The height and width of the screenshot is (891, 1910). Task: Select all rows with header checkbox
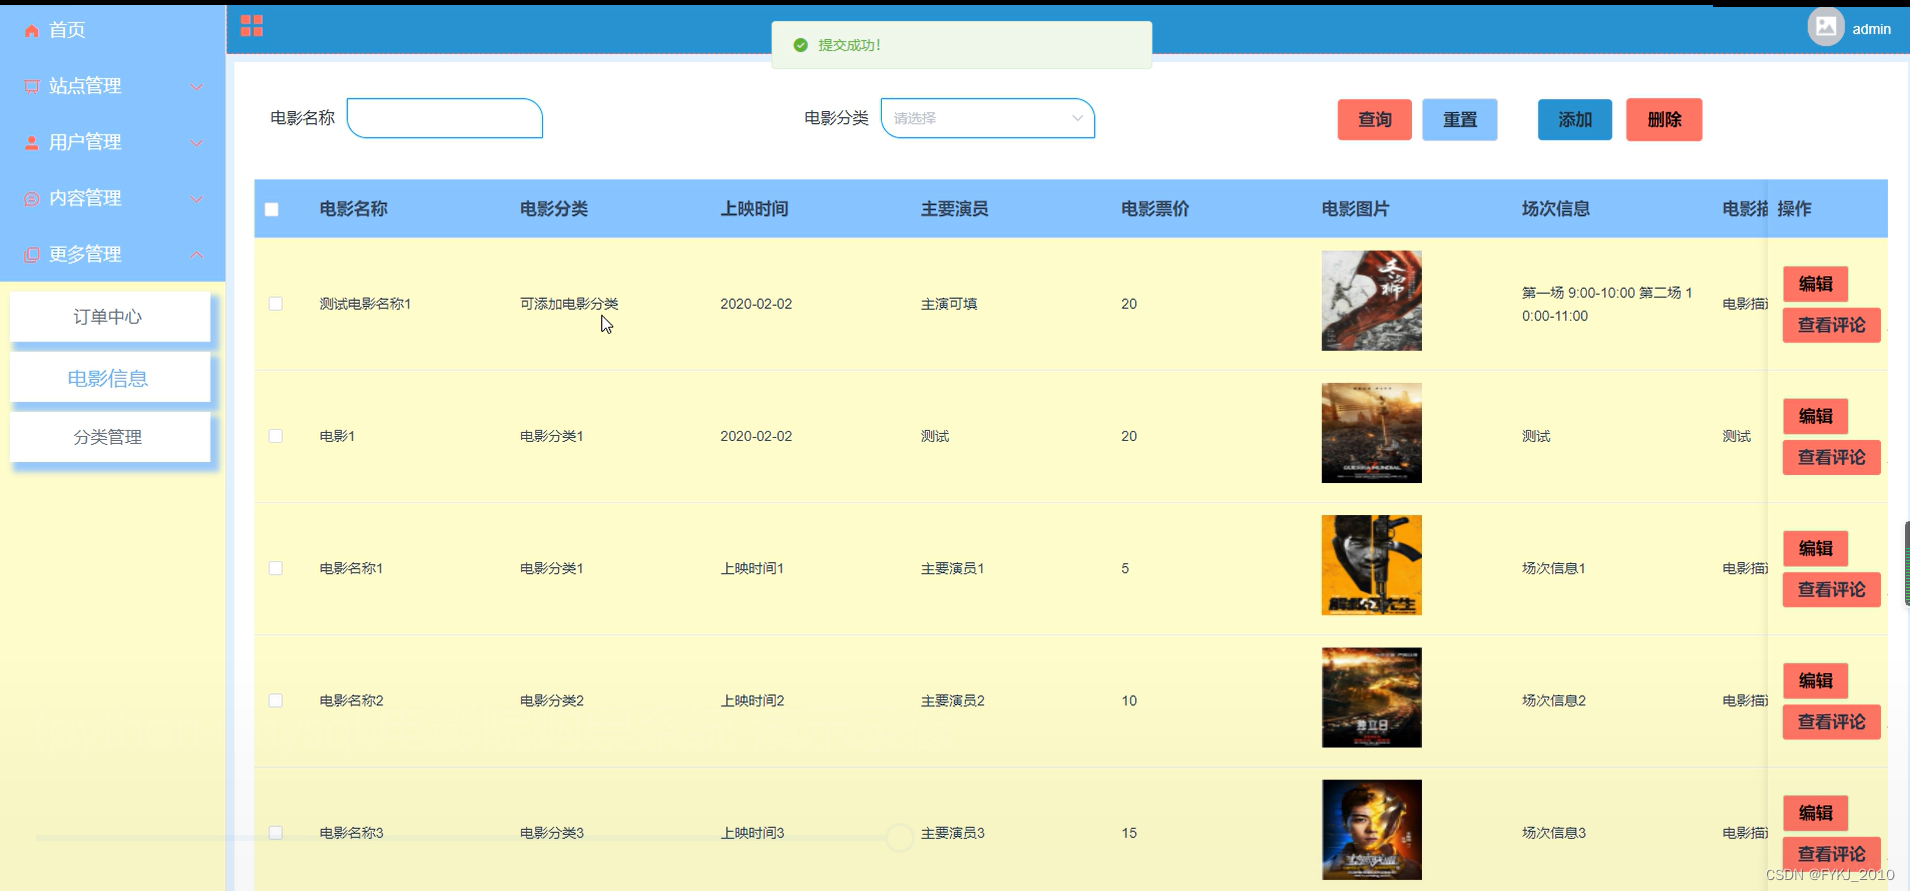point(272,209)
